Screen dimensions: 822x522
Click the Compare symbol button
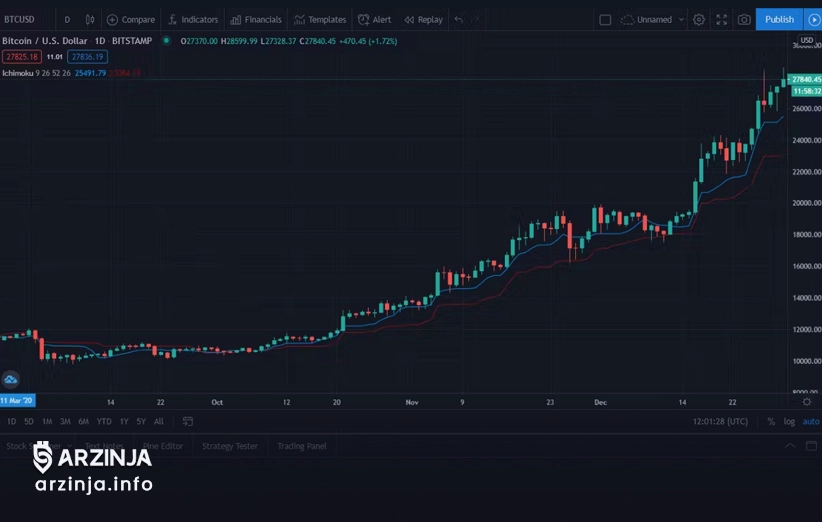131,19
